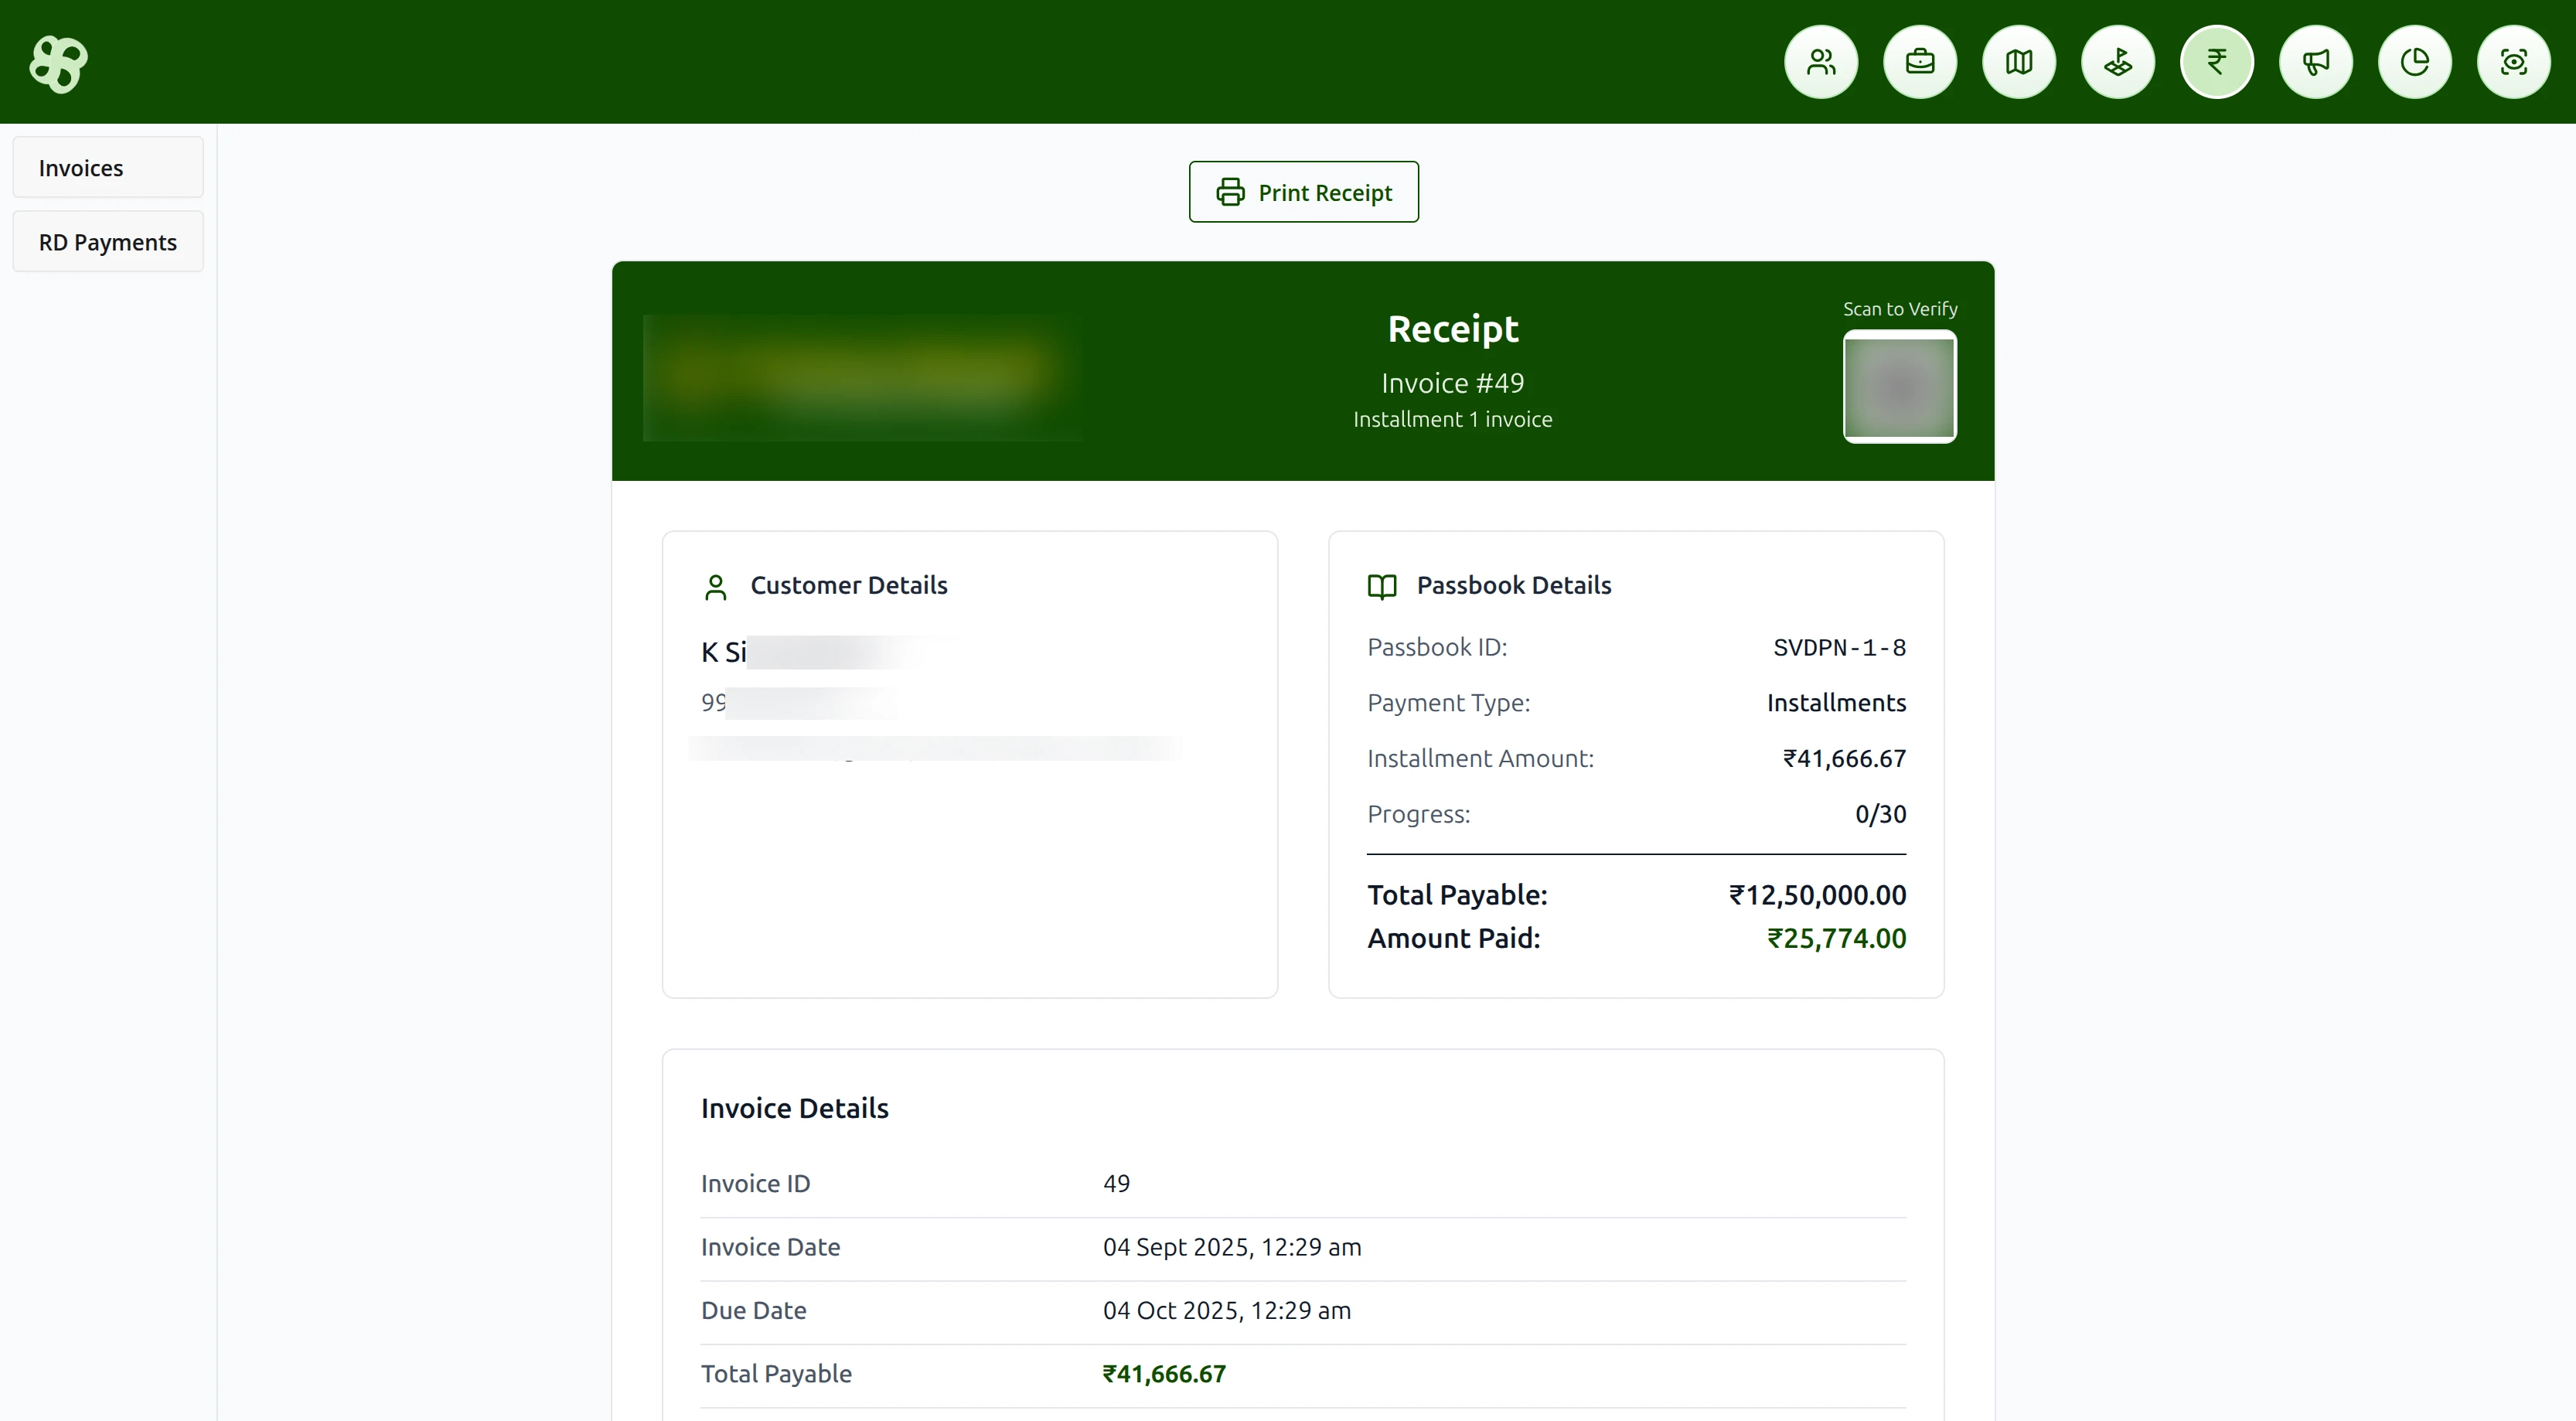2576x1421 pixels.
Task: Open the folded map icon
Action: (x=2018, y=62)
